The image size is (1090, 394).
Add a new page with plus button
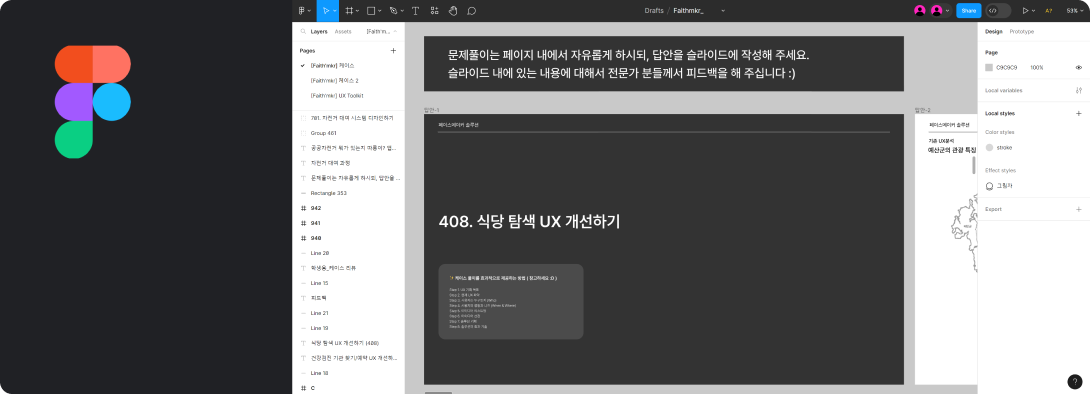393,51
